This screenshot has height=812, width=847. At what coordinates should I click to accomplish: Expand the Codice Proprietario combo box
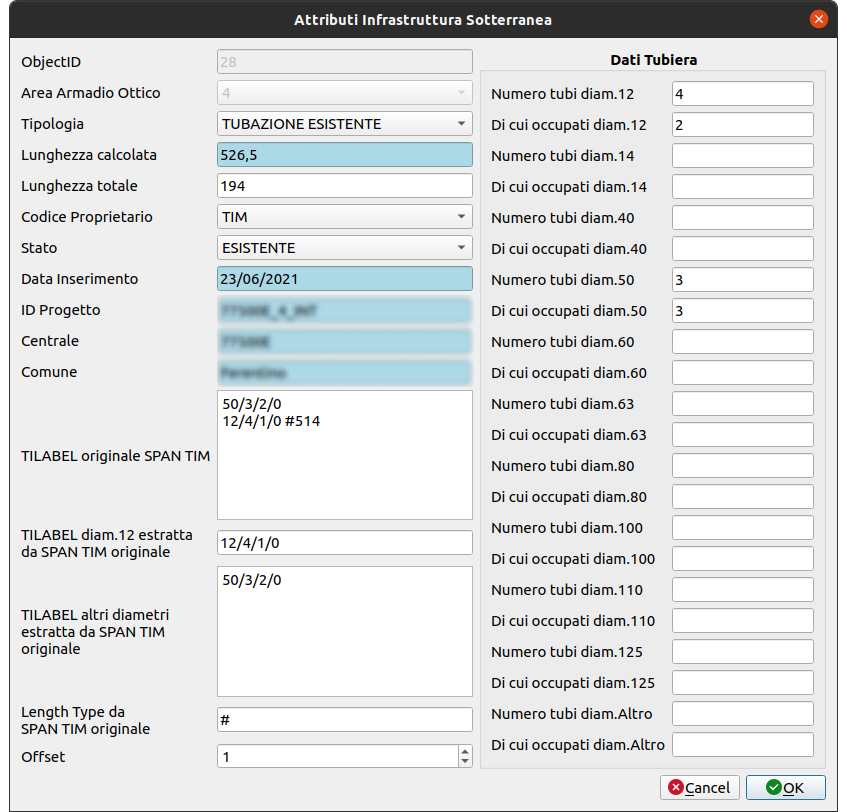[344, 217]
